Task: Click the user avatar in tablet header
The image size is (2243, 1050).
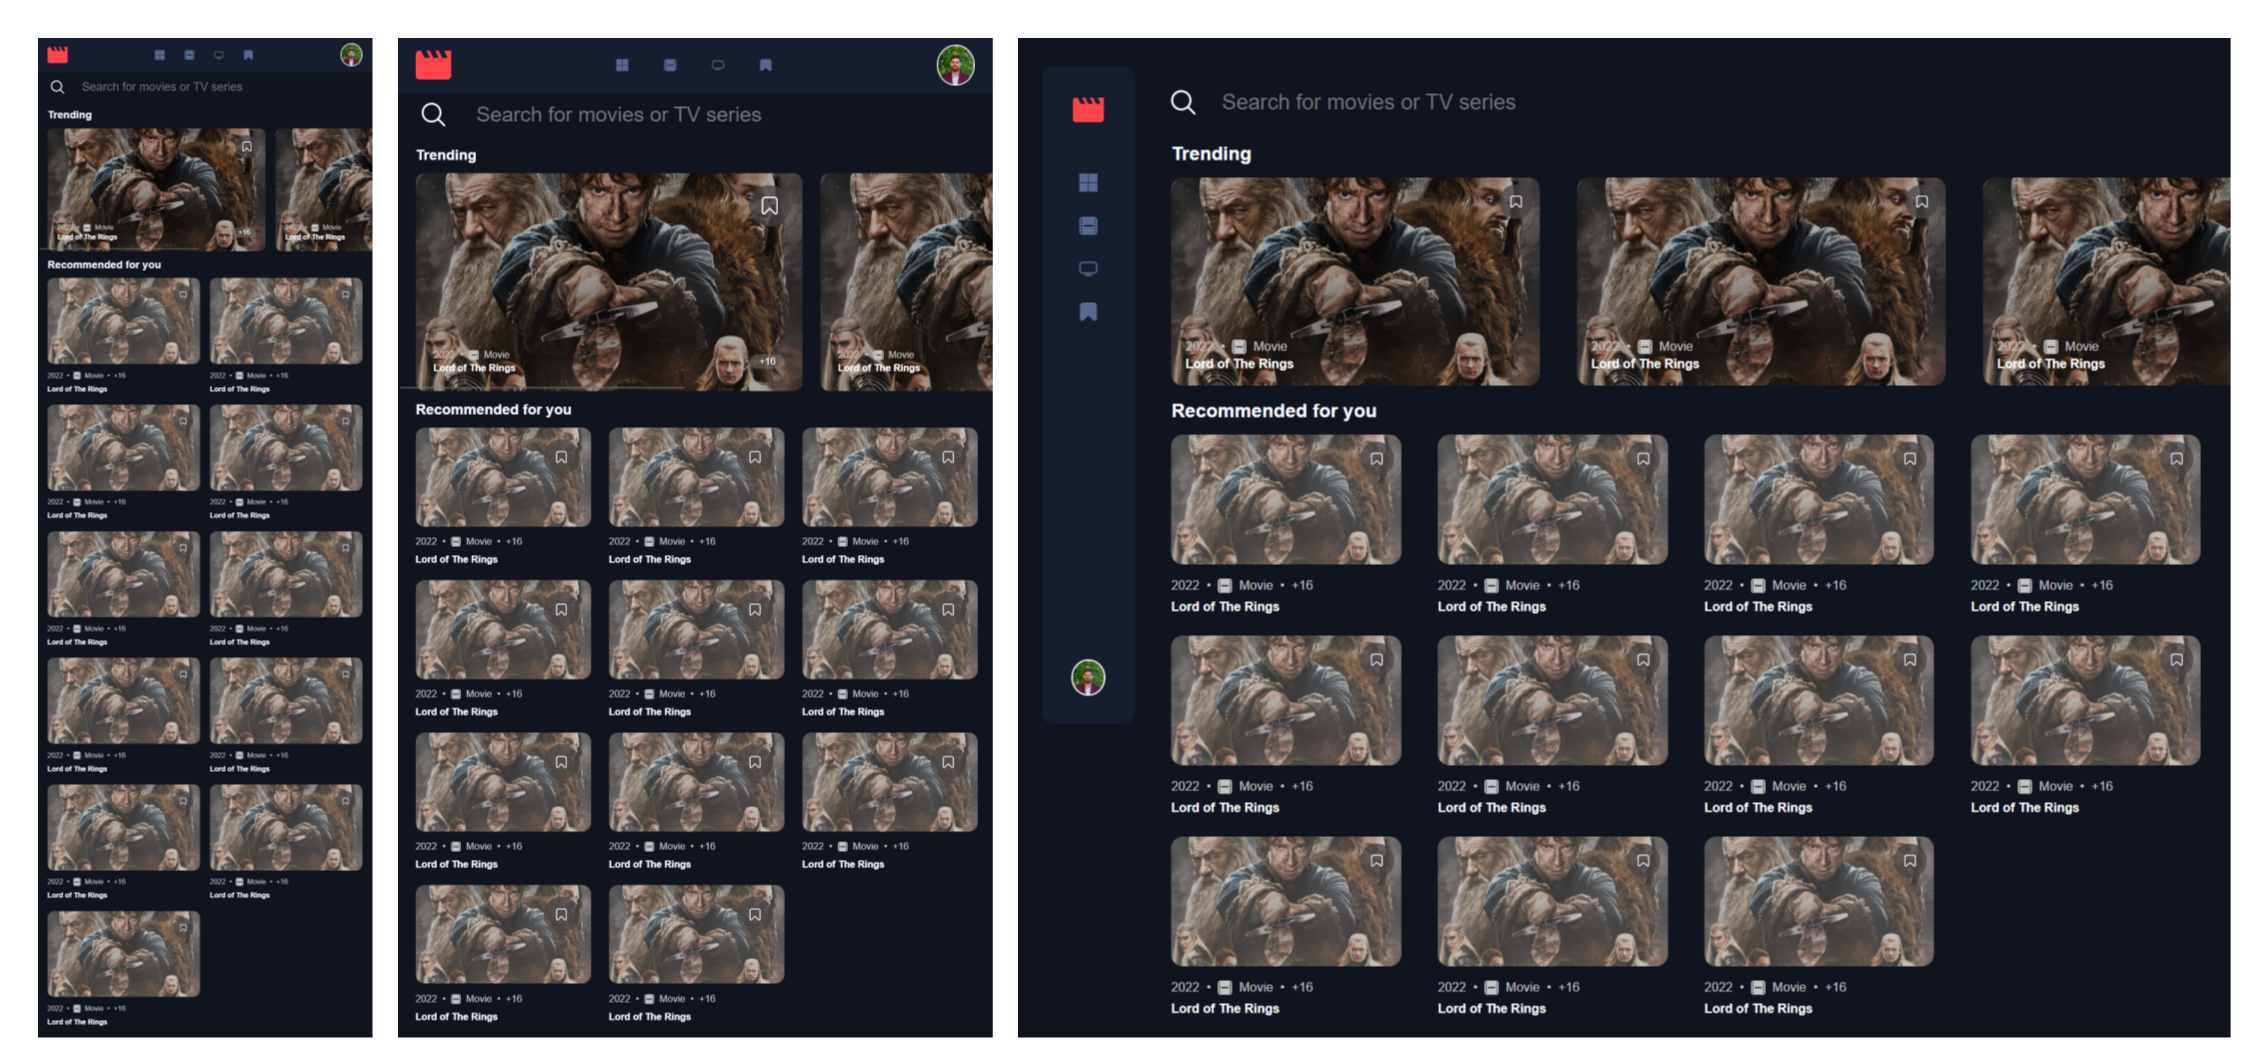Action: [x=955, y=65]
